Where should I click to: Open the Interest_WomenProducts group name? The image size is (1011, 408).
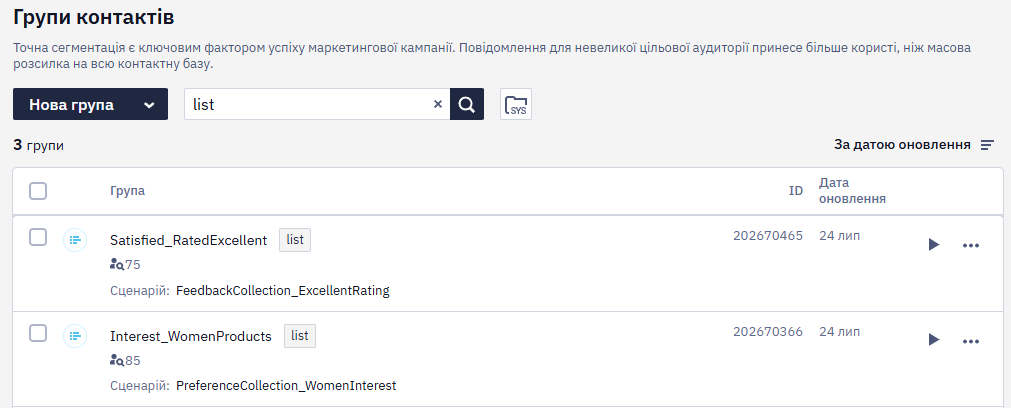click(x=191, y=336)
